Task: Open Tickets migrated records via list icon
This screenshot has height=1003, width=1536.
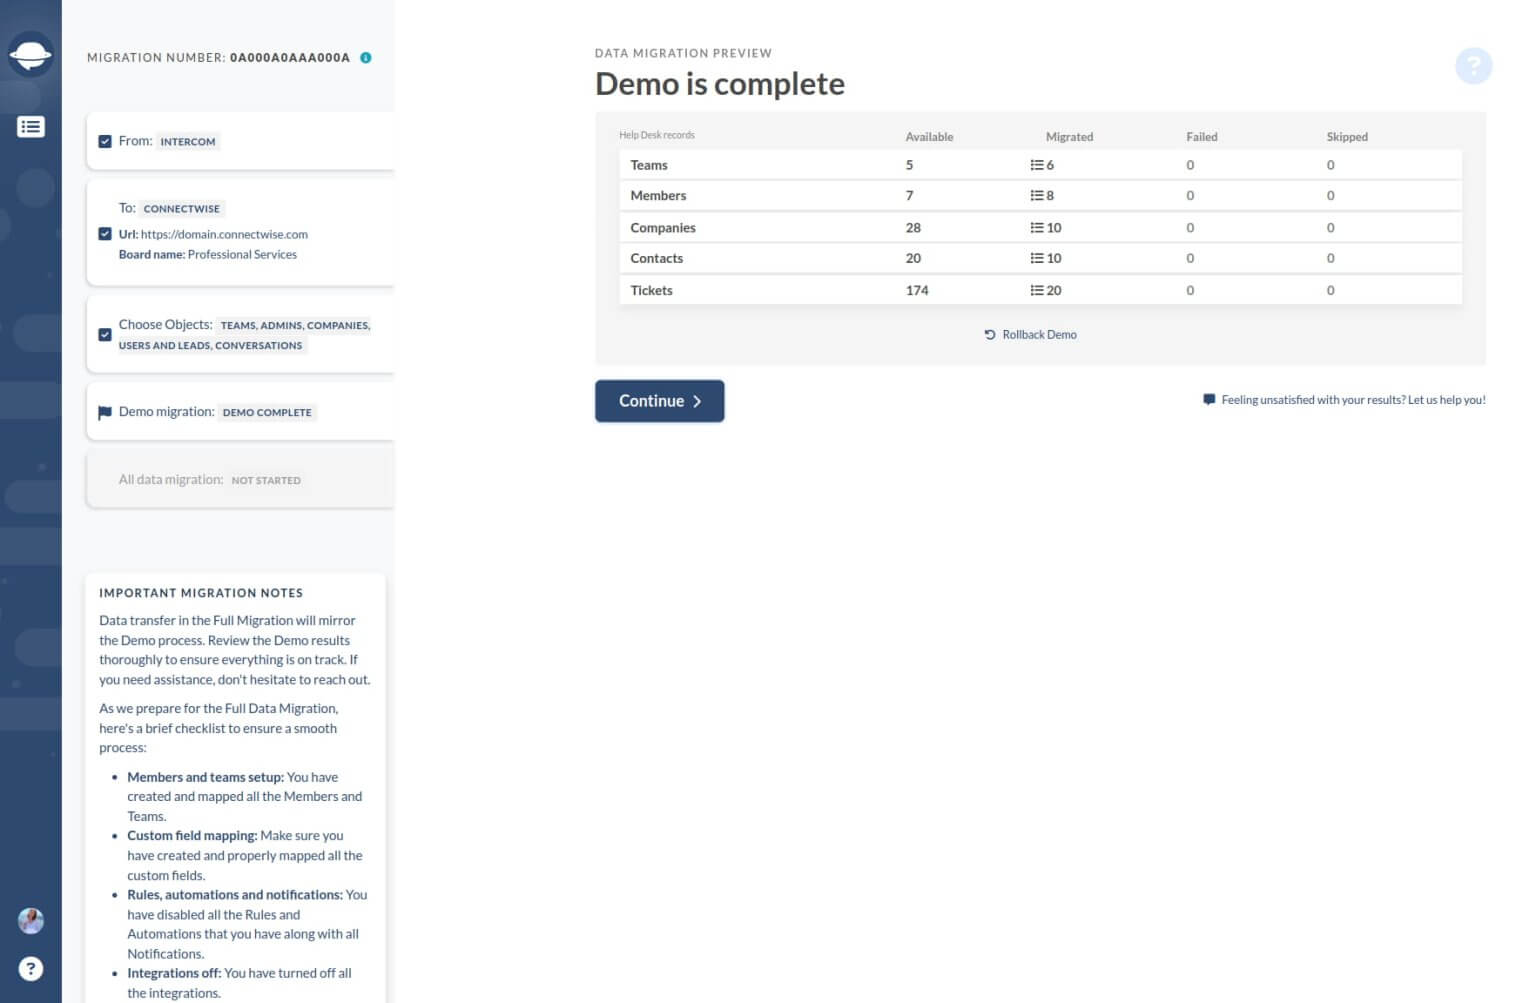Action: pos(1038,290)
